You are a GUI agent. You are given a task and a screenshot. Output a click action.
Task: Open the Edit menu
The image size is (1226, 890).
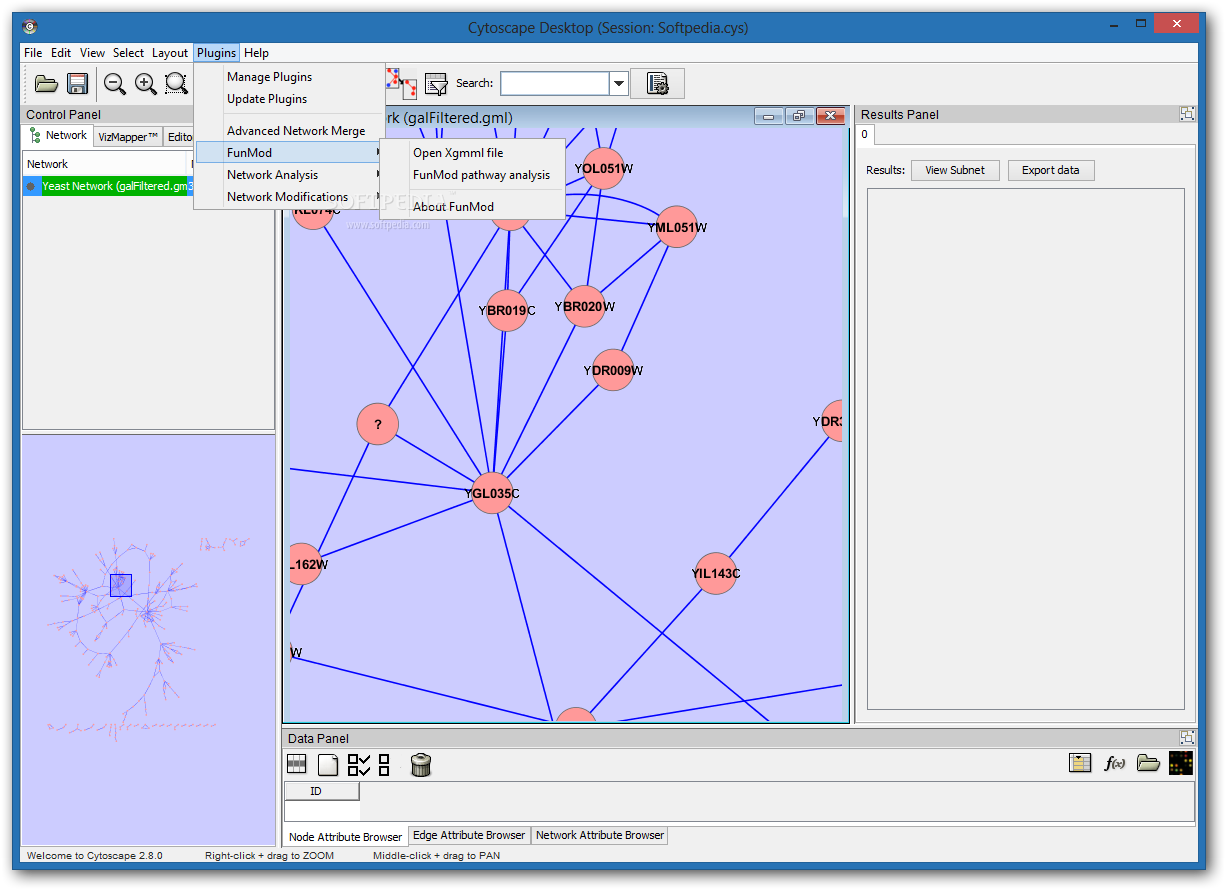pyautogui.click(x=61, y=53)
